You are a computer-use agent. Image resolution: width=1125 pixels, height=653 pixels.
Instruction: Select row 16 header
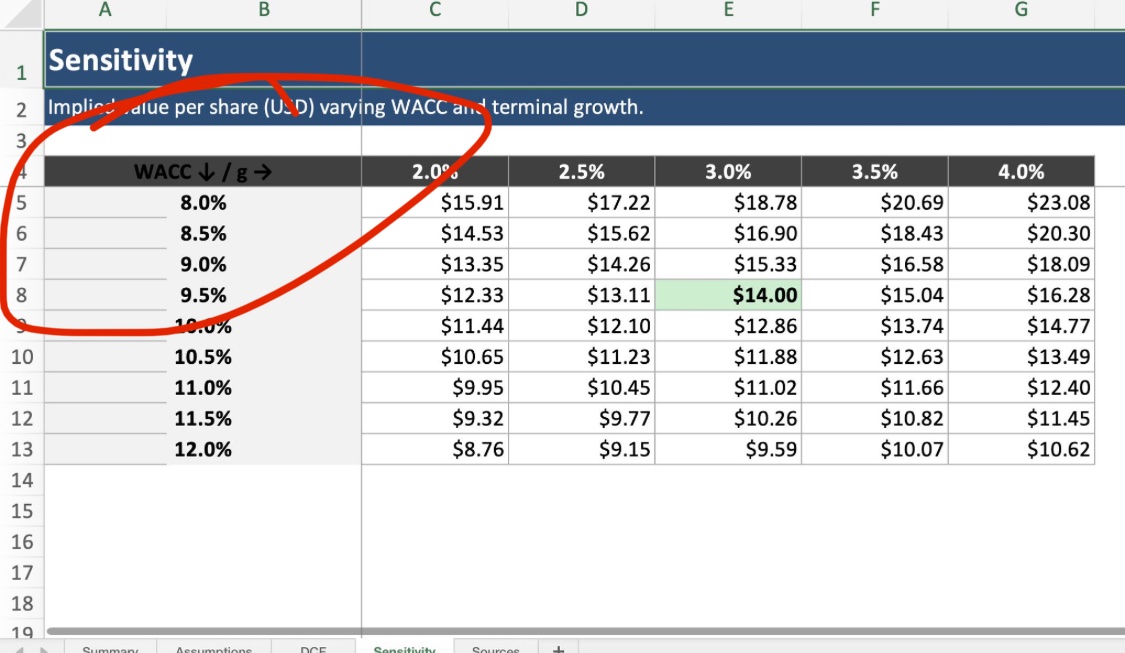point(22,542)
